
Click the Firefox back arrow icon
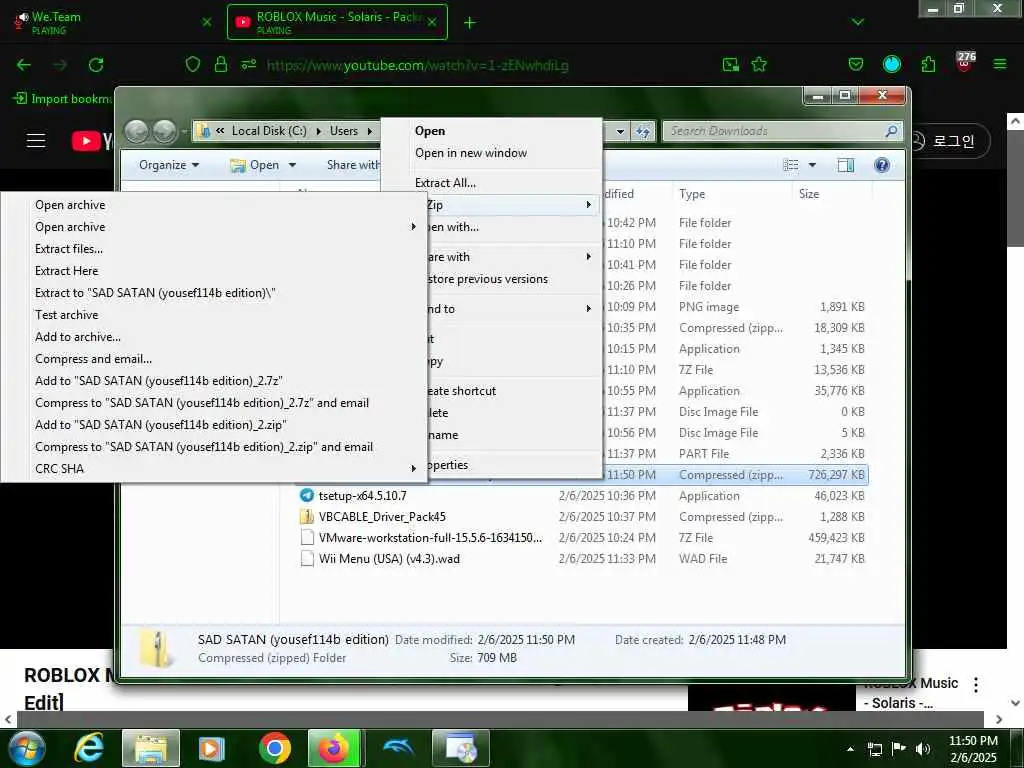pyautogui.click(x=24, y=65)
